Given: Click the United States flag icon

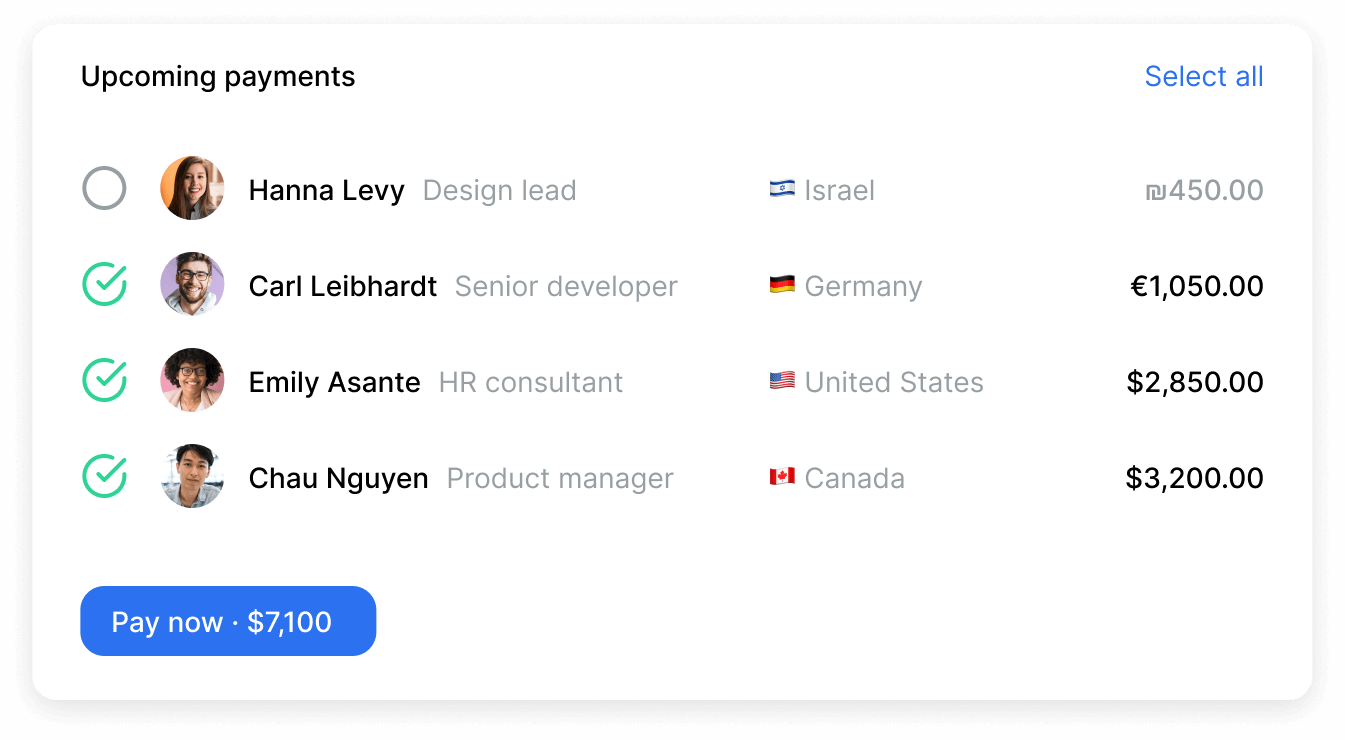Looking at the screenshot, I should coord(782,381).
